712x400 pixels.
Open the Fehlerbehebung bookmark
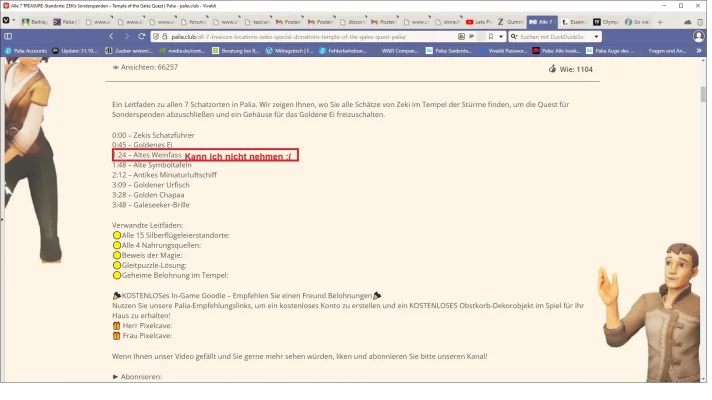pyautogui.click(x=343, y=51)
